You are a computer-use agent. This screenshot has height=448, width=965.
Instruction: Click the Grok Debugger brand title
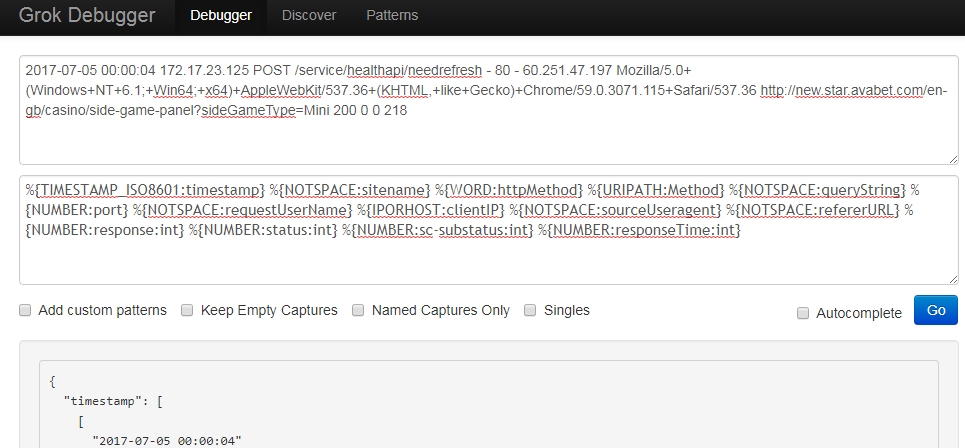pyautogui.click(x=87, y=16)
